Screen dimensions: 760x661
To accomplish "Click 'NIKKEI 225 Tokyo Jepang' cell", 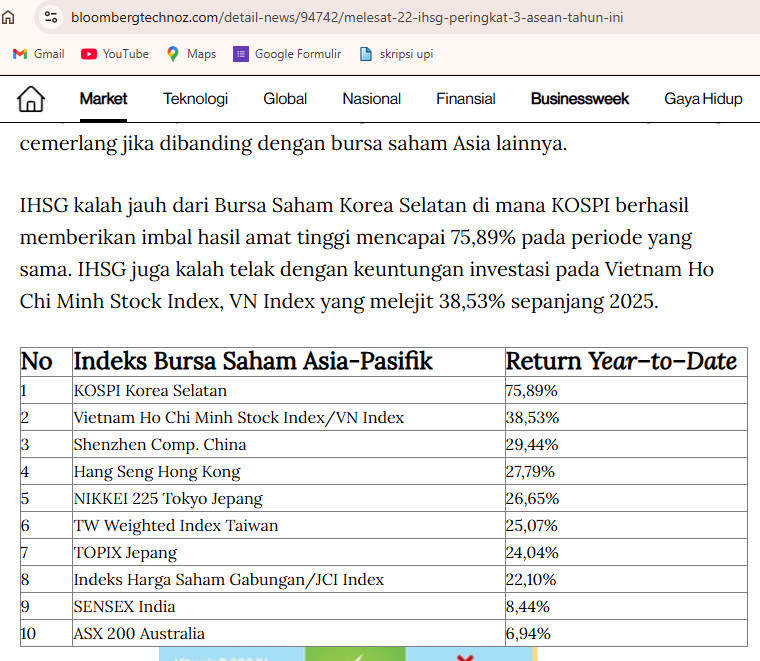I will click(289, 498).
